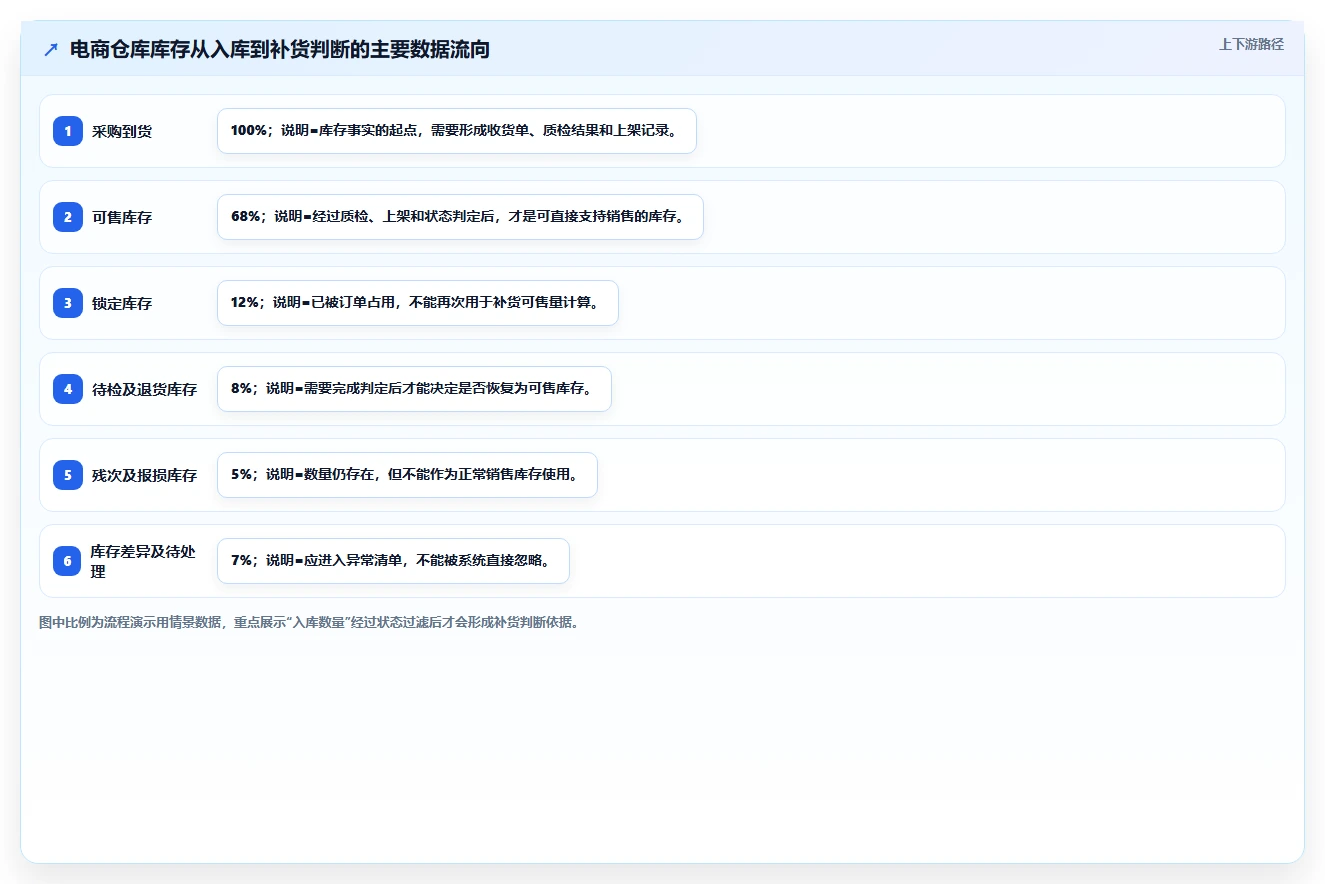The width and height of the screenshot is (1325, 884).
Task: Click the 100% description box for 采购到货
Action: point(457,131)
